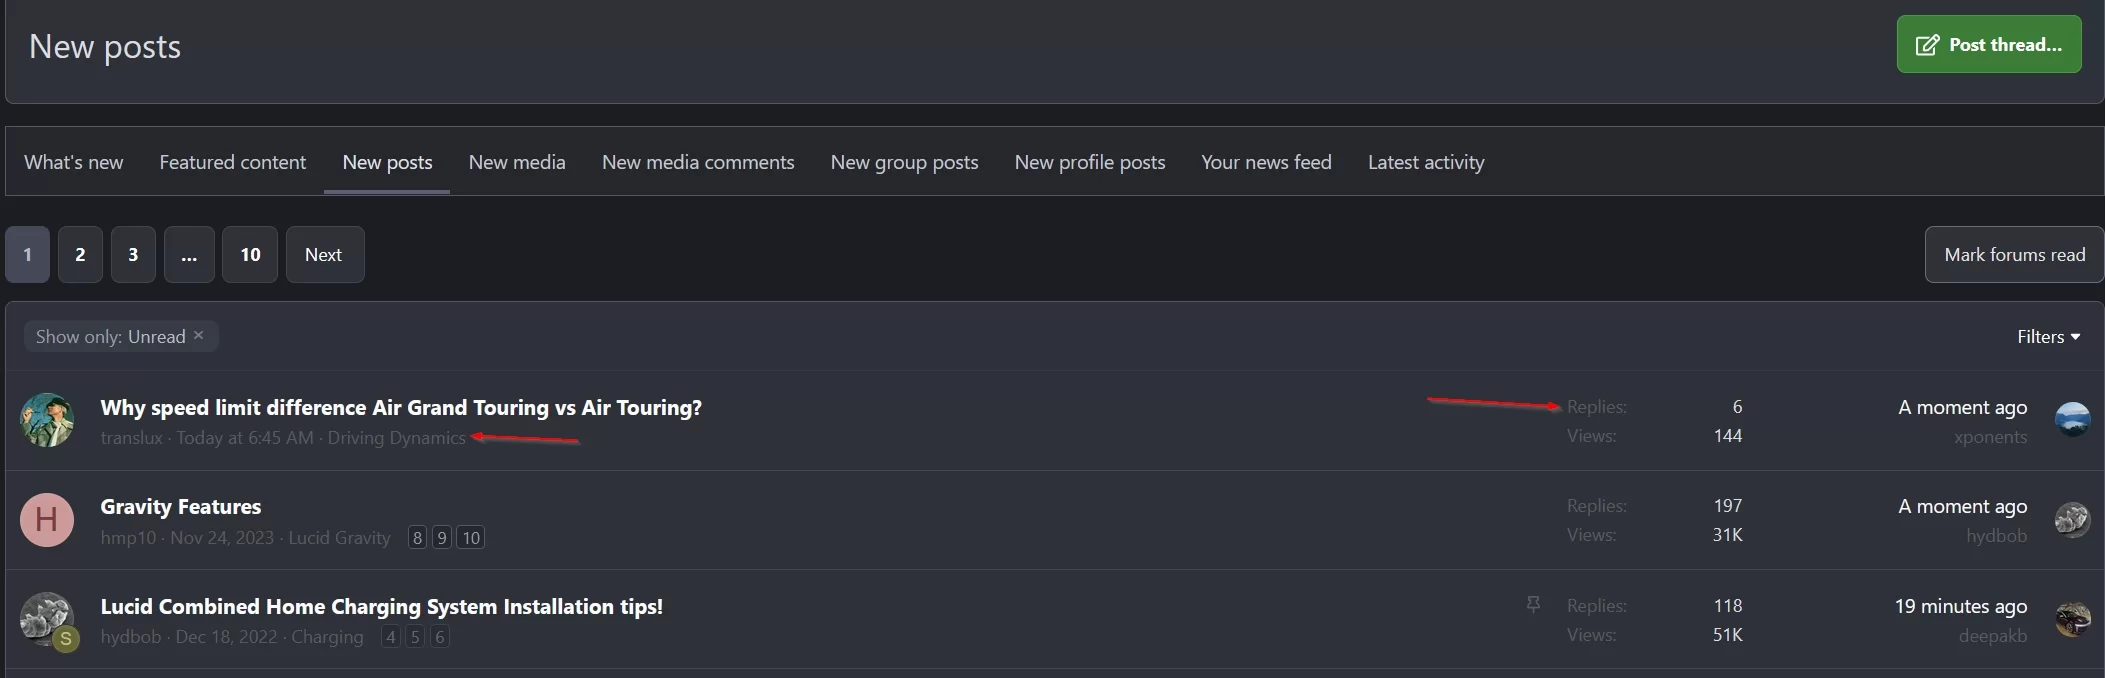Viewport: 2105px width, 678px height.
Task: Click A moment ago by hydbob
Action: (x=1962, y=506)
